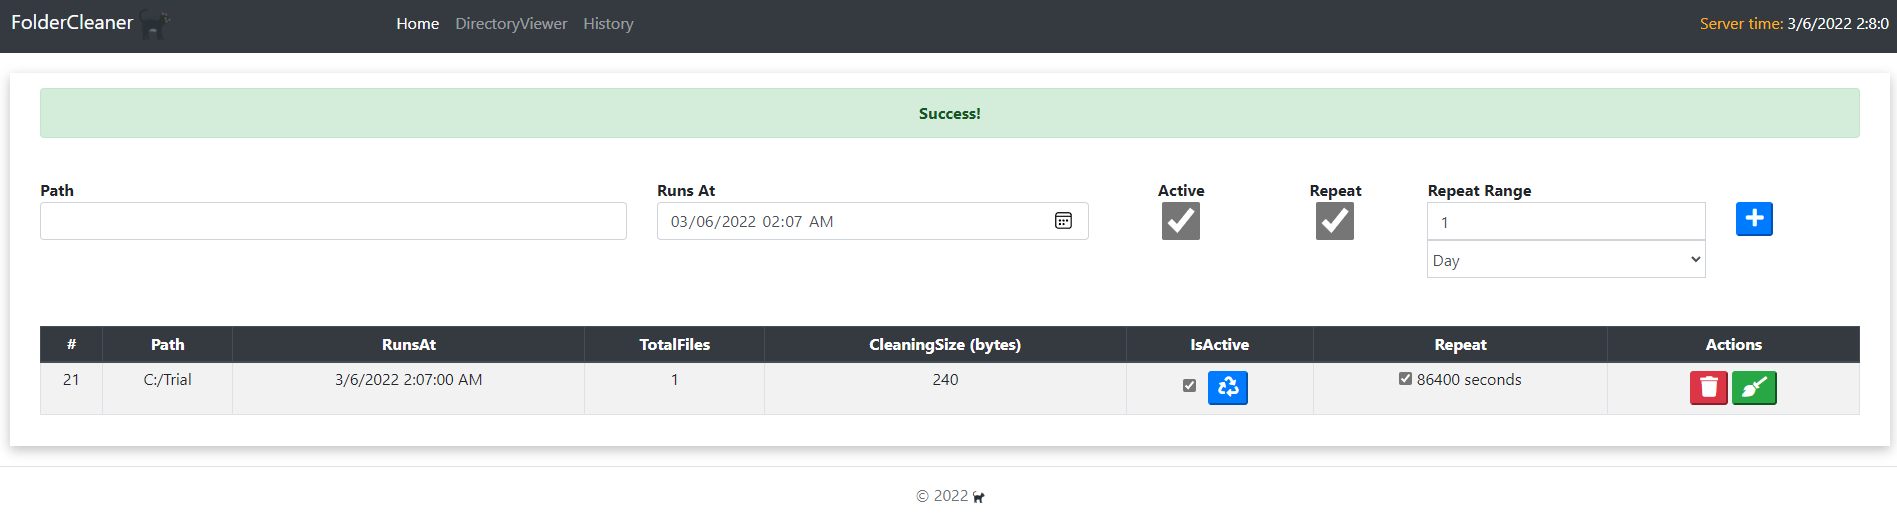Open the History menu item
This screenshot has width=1897, height=519.
pos(608,24)
